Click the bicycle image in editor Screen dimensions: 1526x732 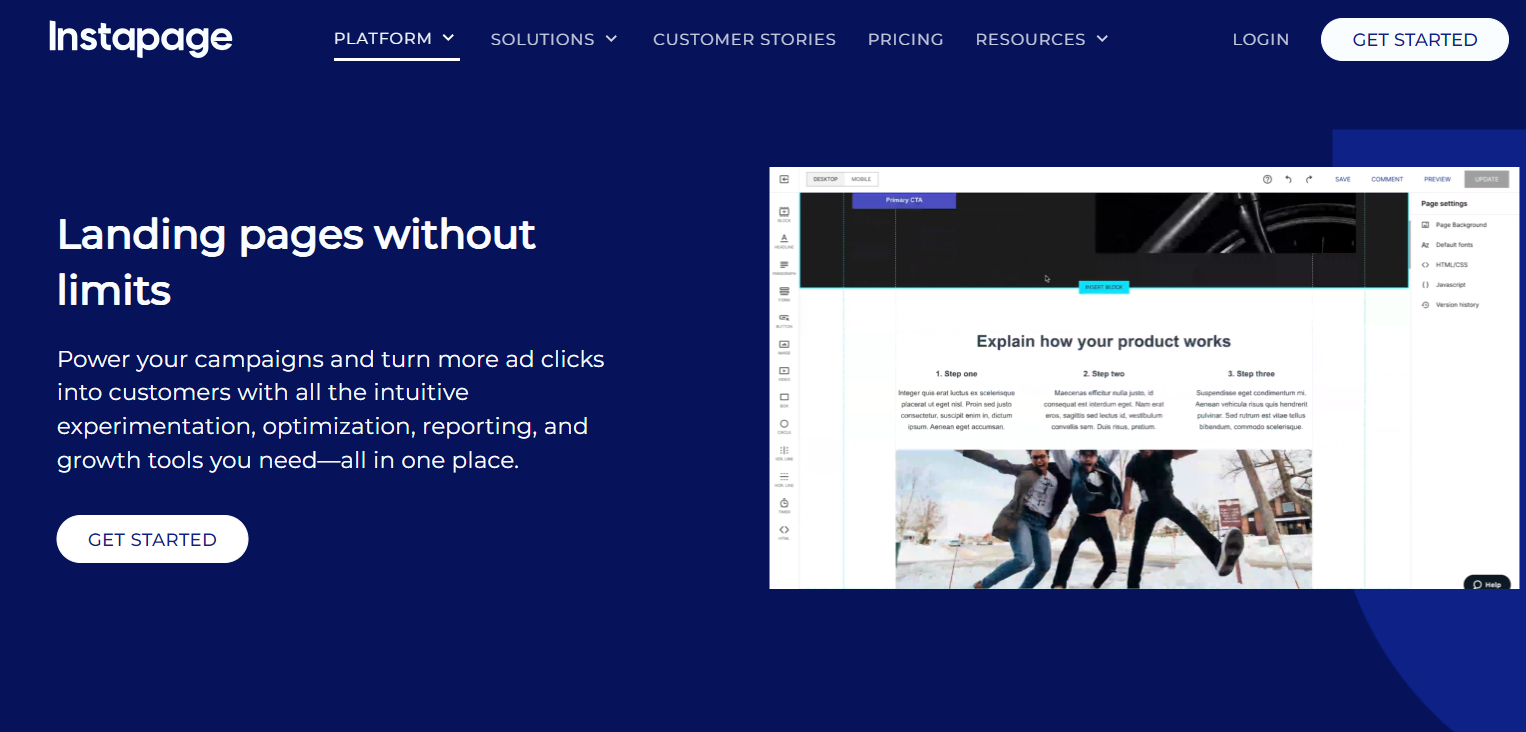[x=1226, y=222]
